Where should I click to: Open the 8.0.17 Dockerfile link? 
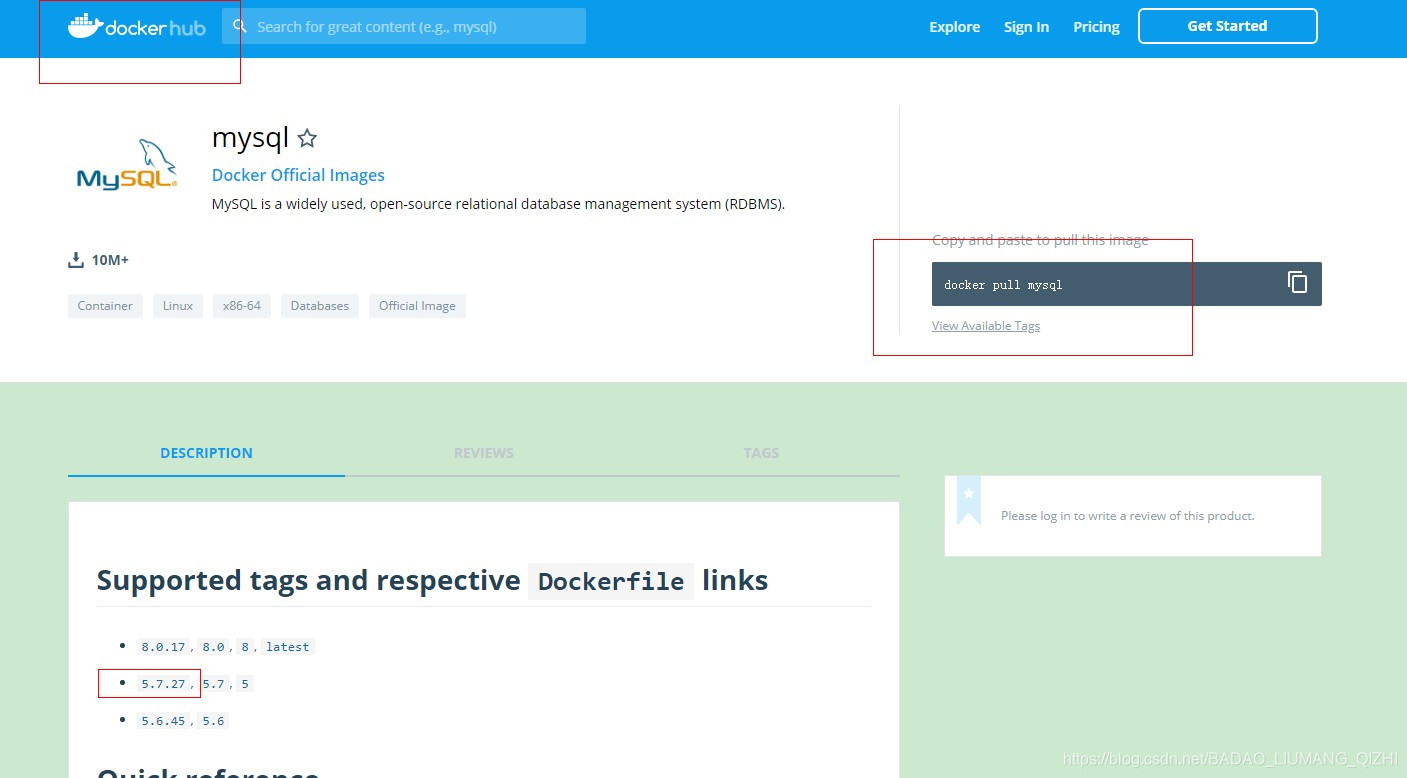coord(164,647)
